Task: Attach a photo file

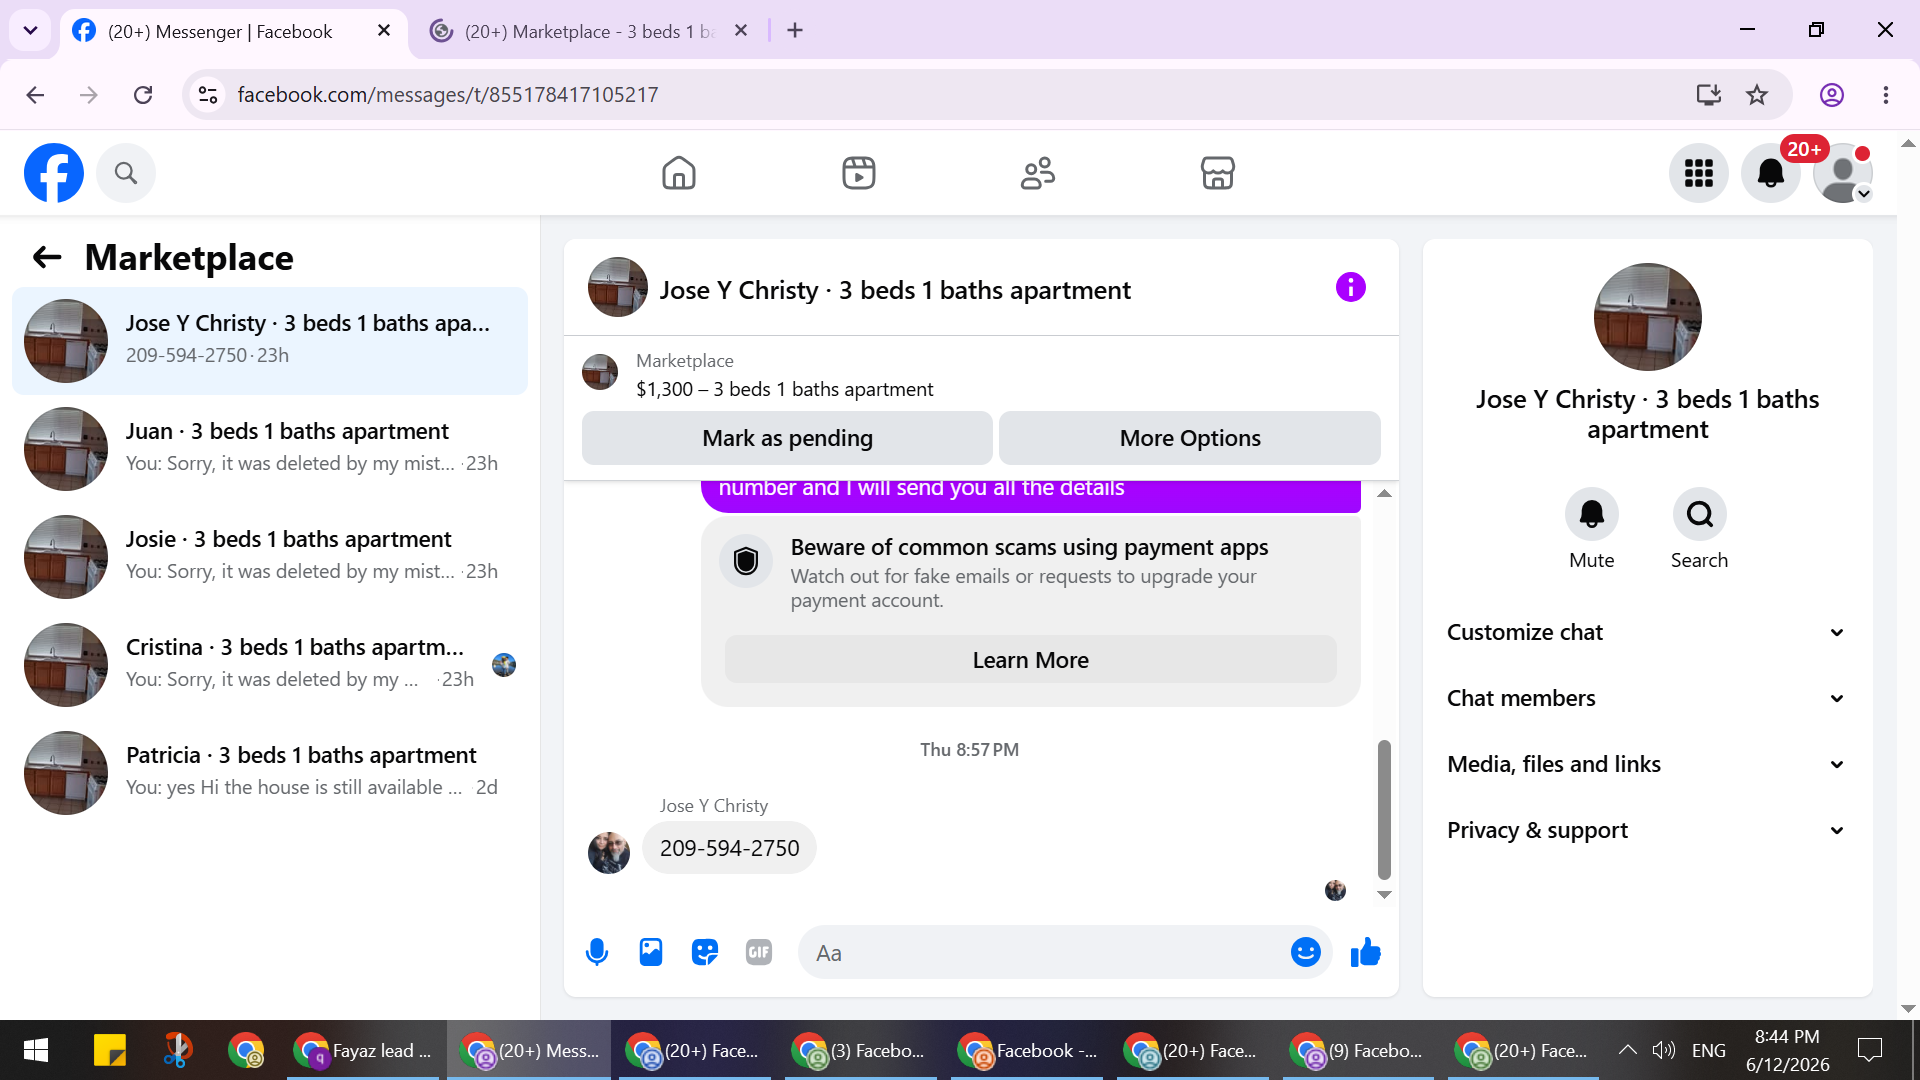Action: [x=651, y=953]
